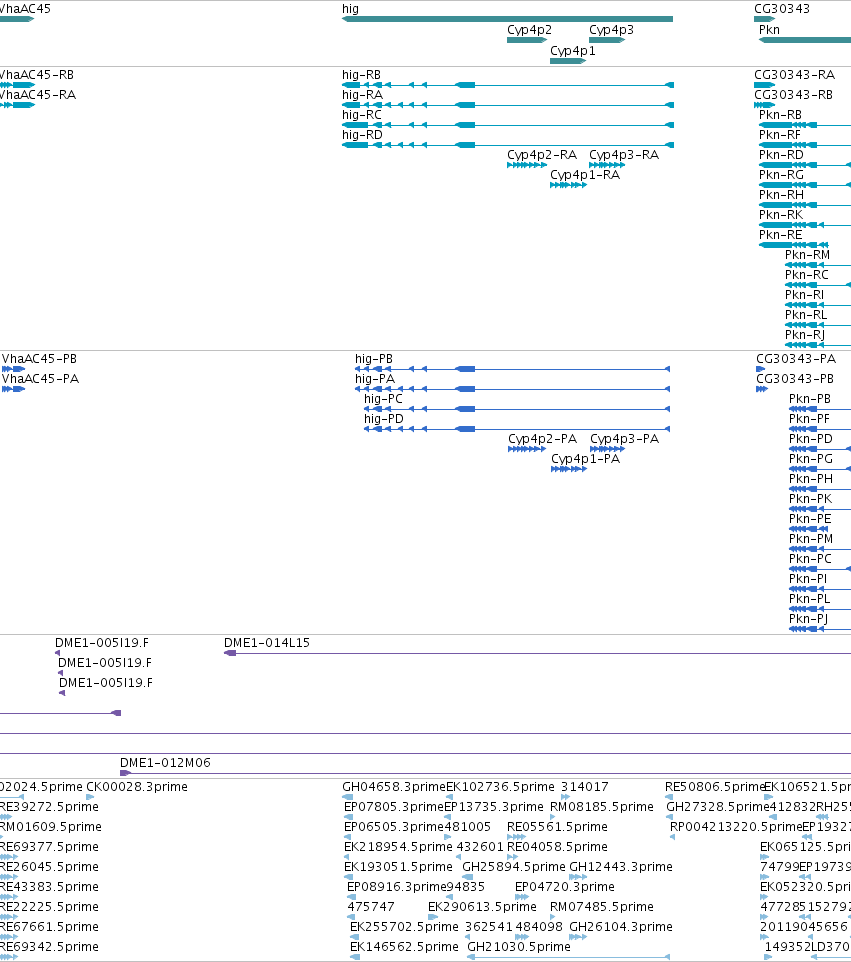The height and width of the screenshot is (962, 851).
Task: Select Pkn-PB protein
Action: pyautogui.click(x=820, y=409)
